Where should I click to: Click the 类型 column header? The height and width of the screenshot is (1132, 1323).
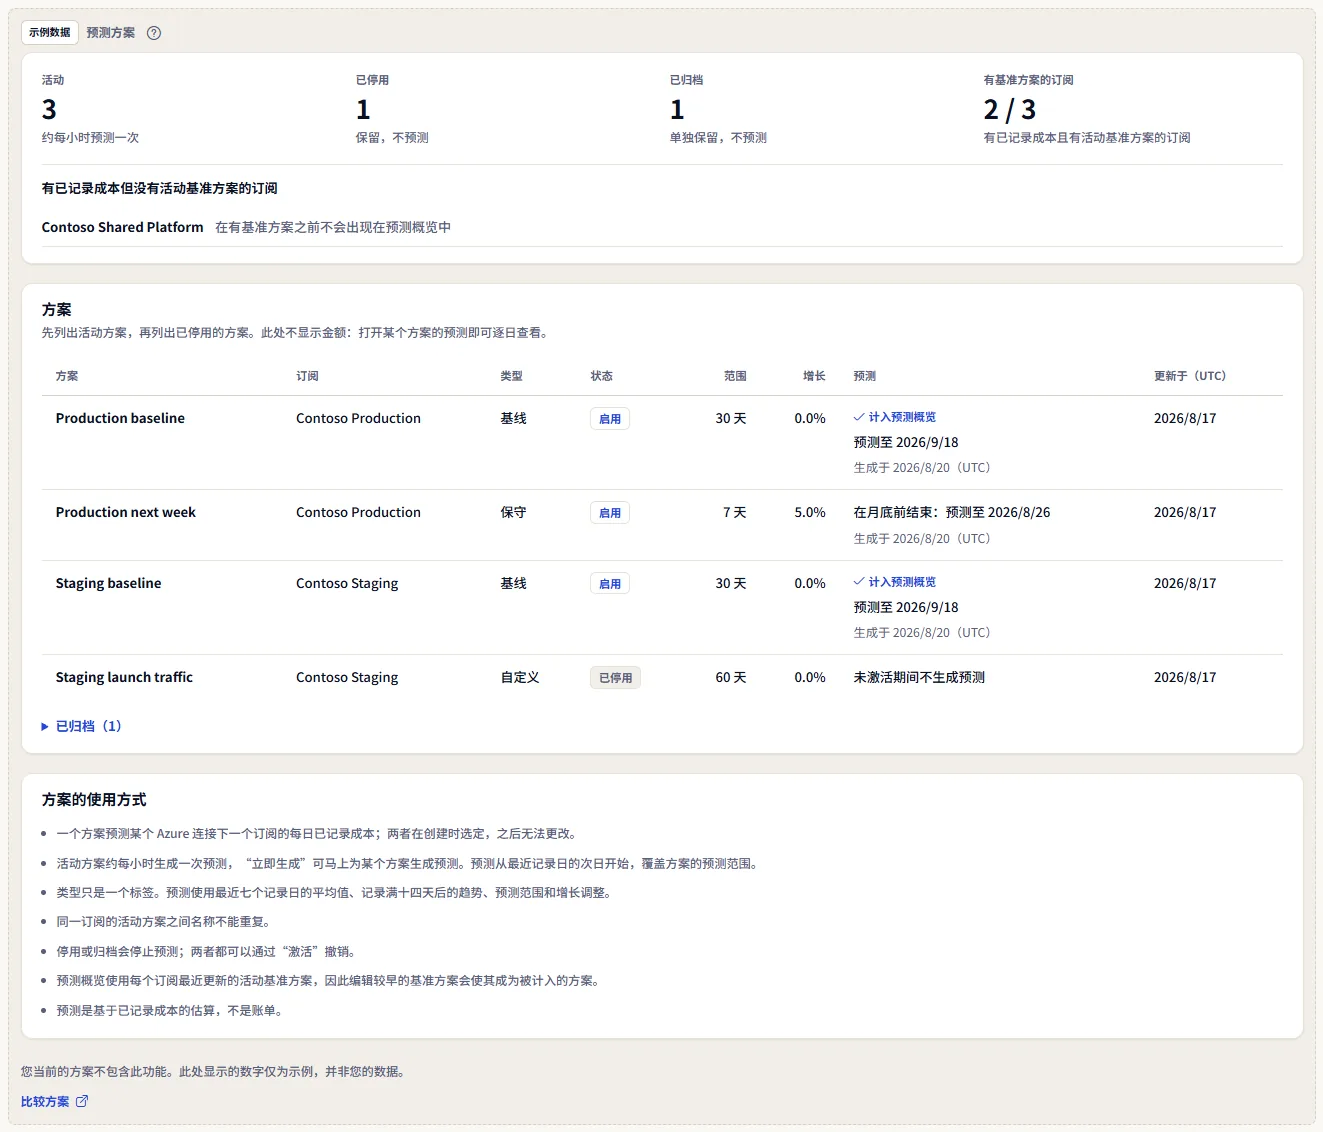pyautogui.click(x=512, y=376)
